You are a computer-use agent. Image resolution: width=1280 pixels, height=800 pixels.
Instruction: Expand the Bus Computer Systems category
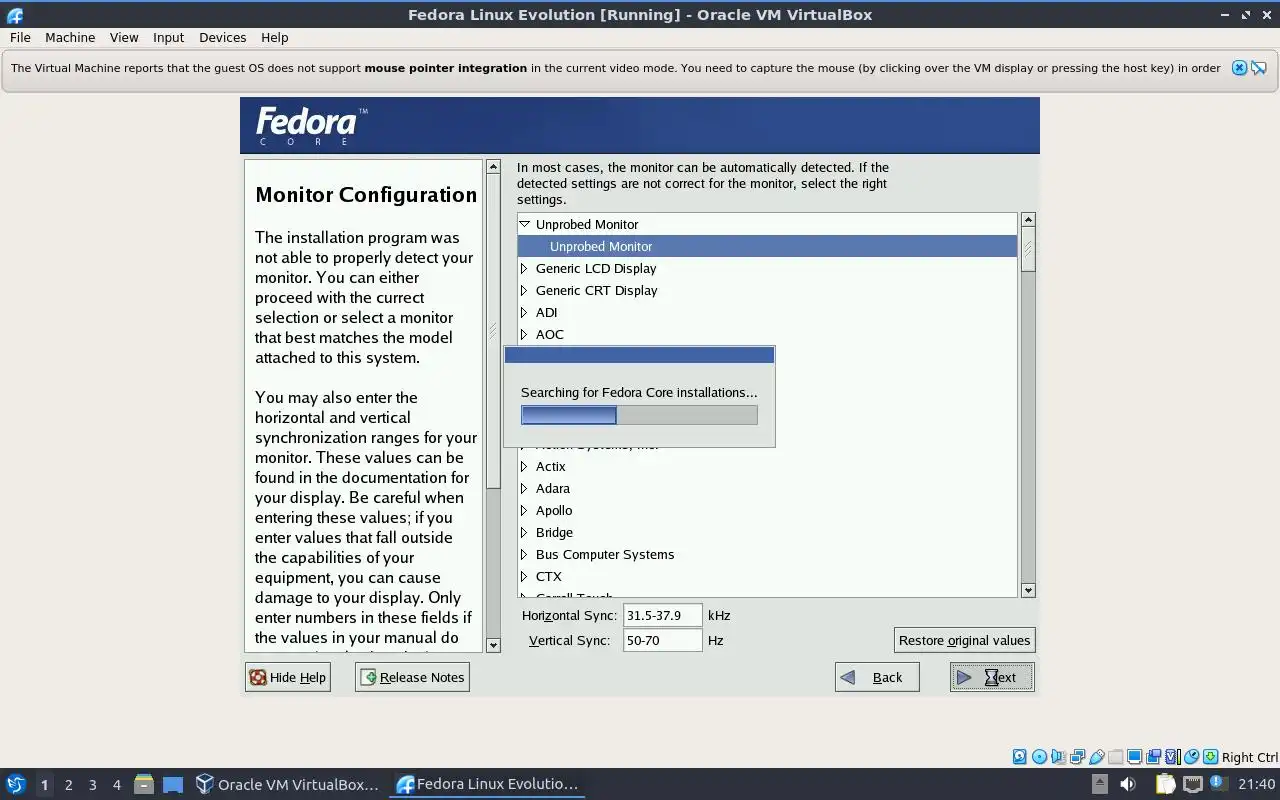[x=524, y=554]
